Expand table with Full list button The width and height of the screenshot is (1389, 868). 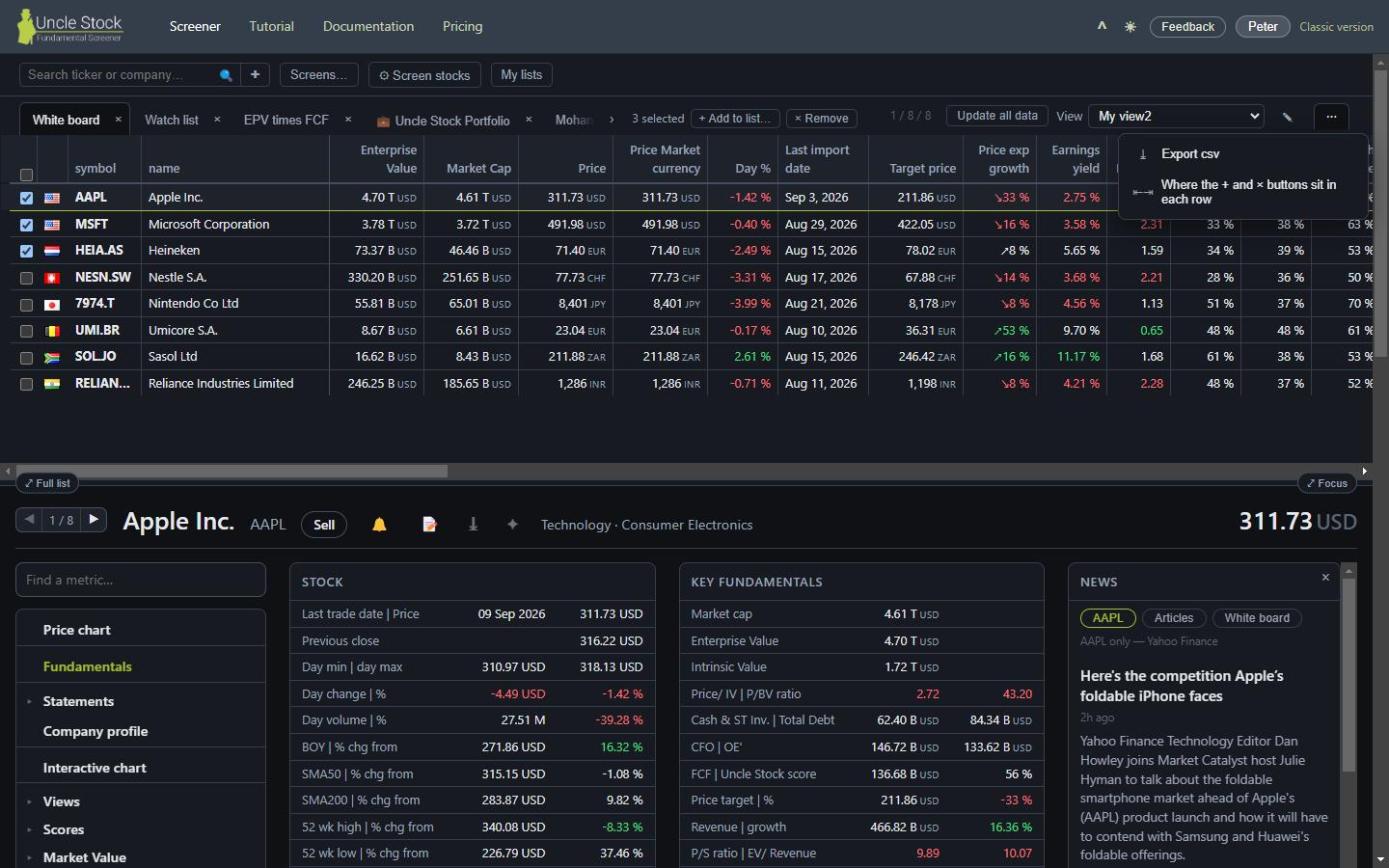click(47, 483)
